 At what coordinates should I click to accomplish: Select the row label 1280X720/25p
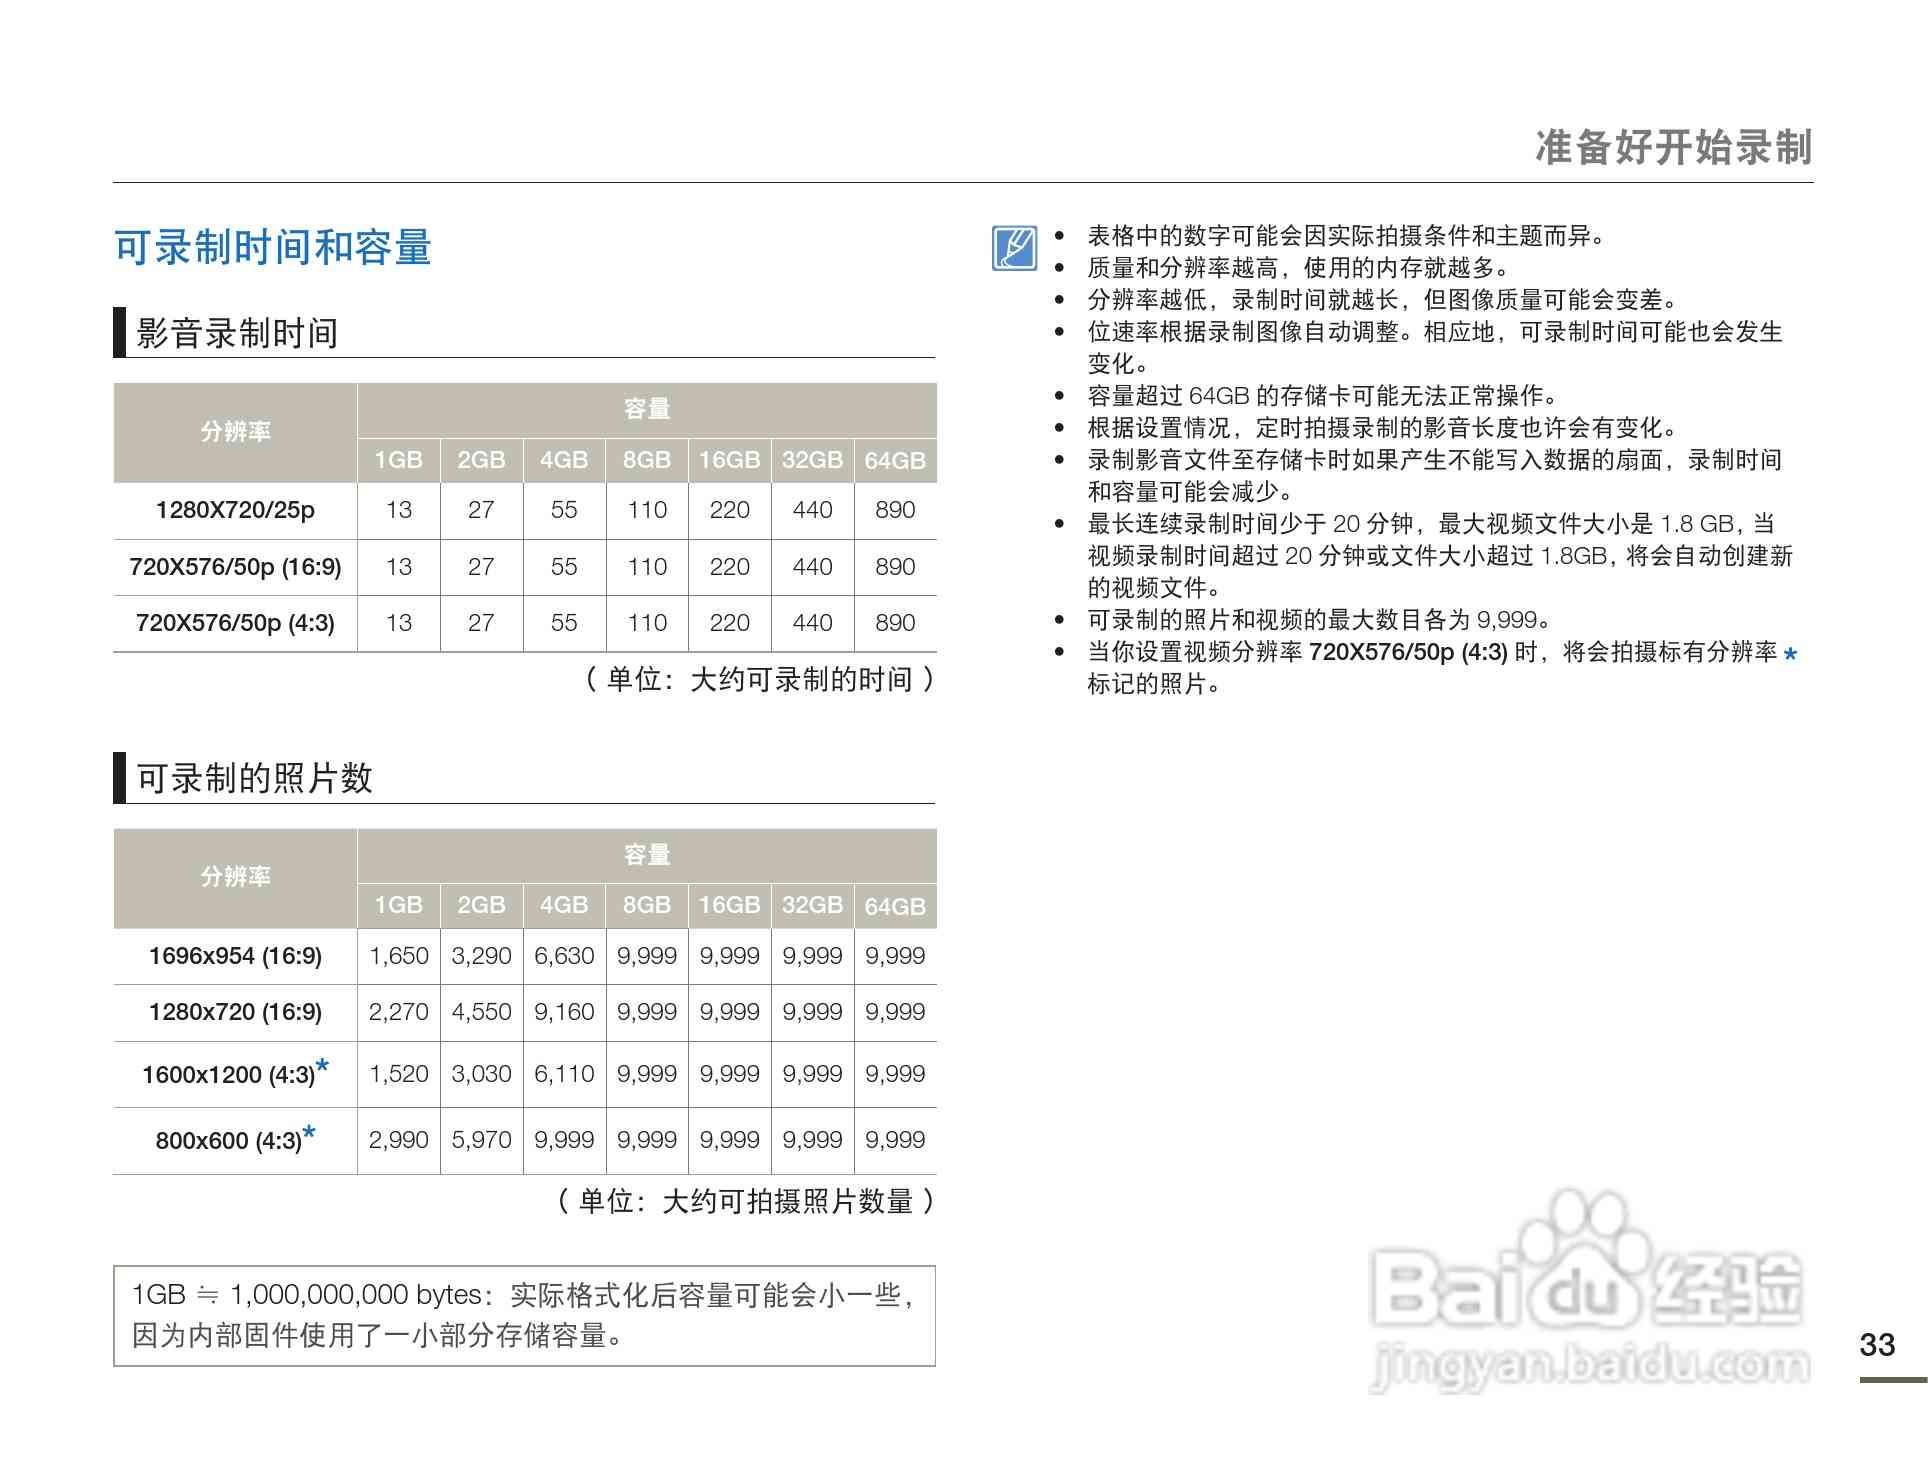[235, 510]
